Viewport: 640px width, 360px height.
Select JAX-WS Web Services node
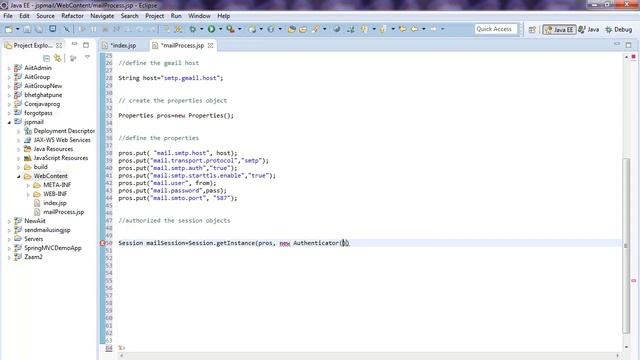(62, 140)
